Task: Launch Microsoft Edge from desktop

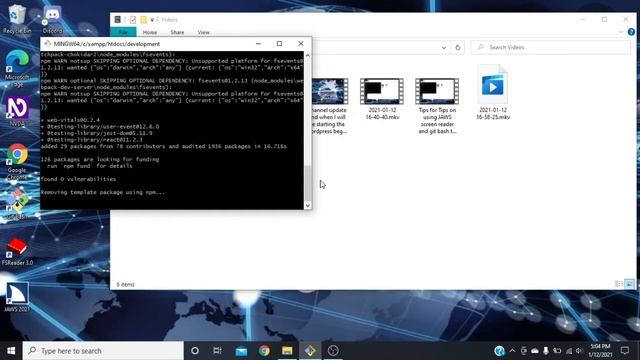Action: point(17,68)
